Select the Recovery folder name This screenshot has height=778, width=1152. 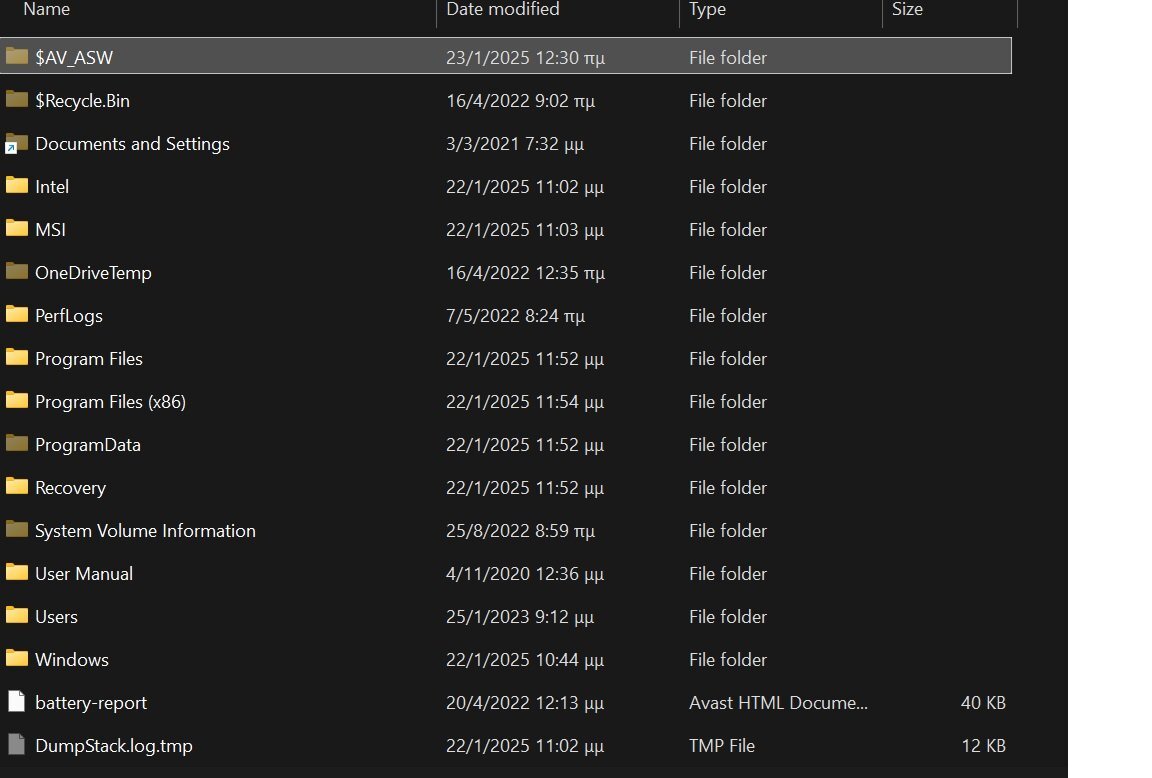pos(70,488)
